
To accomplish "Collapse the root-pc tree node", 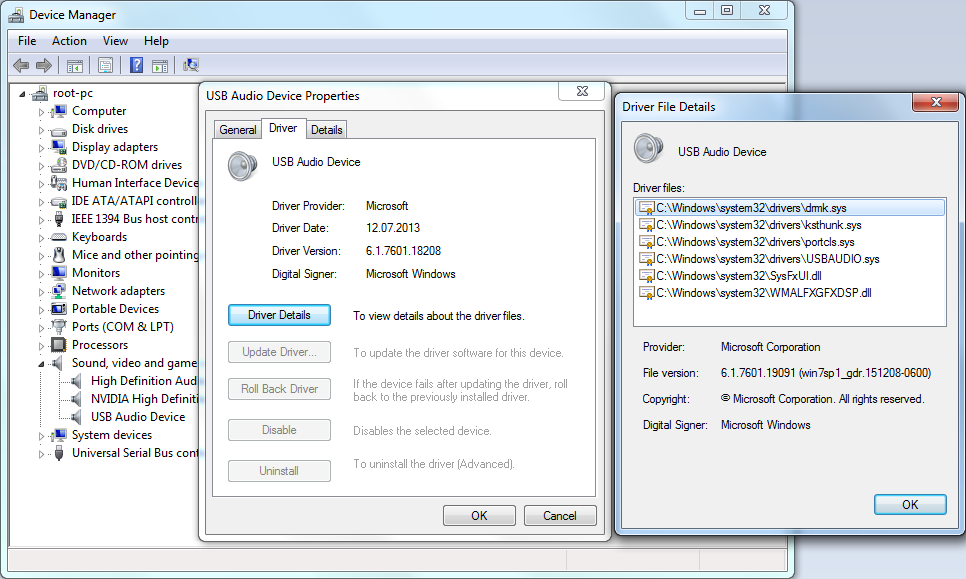I will [x=25, y=93].
